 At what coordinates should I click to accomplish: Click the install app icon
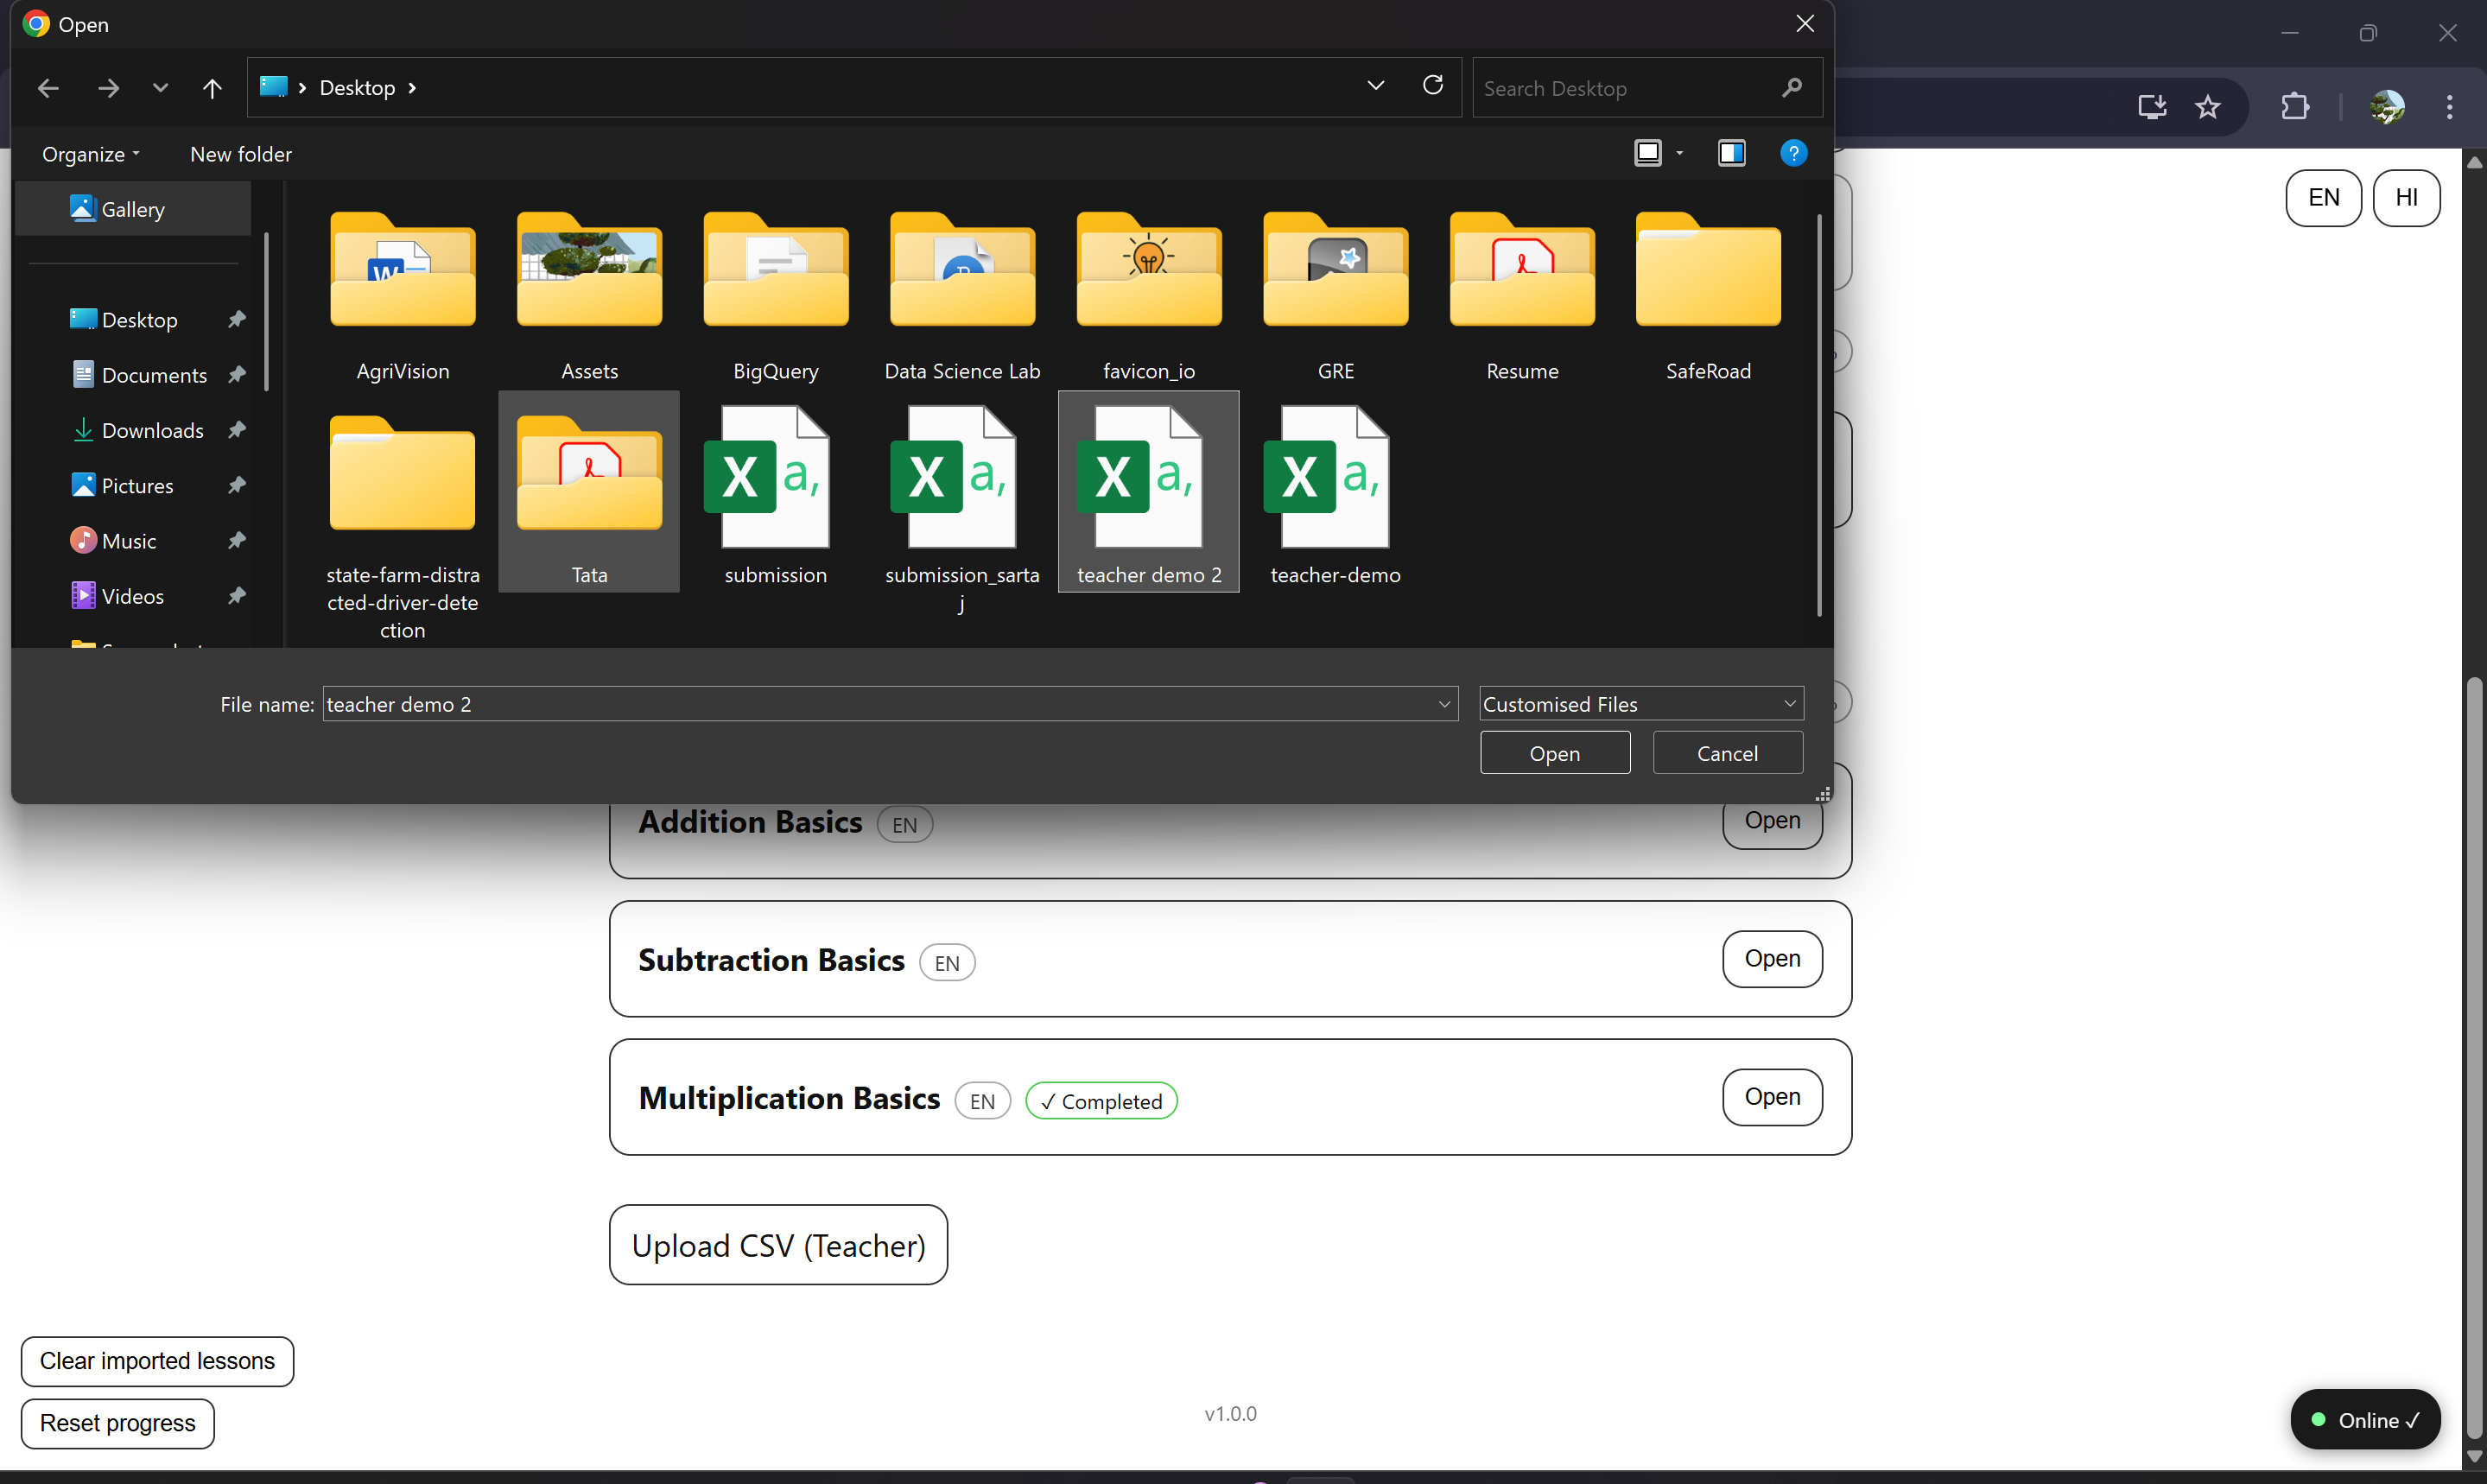(2151, 107)
